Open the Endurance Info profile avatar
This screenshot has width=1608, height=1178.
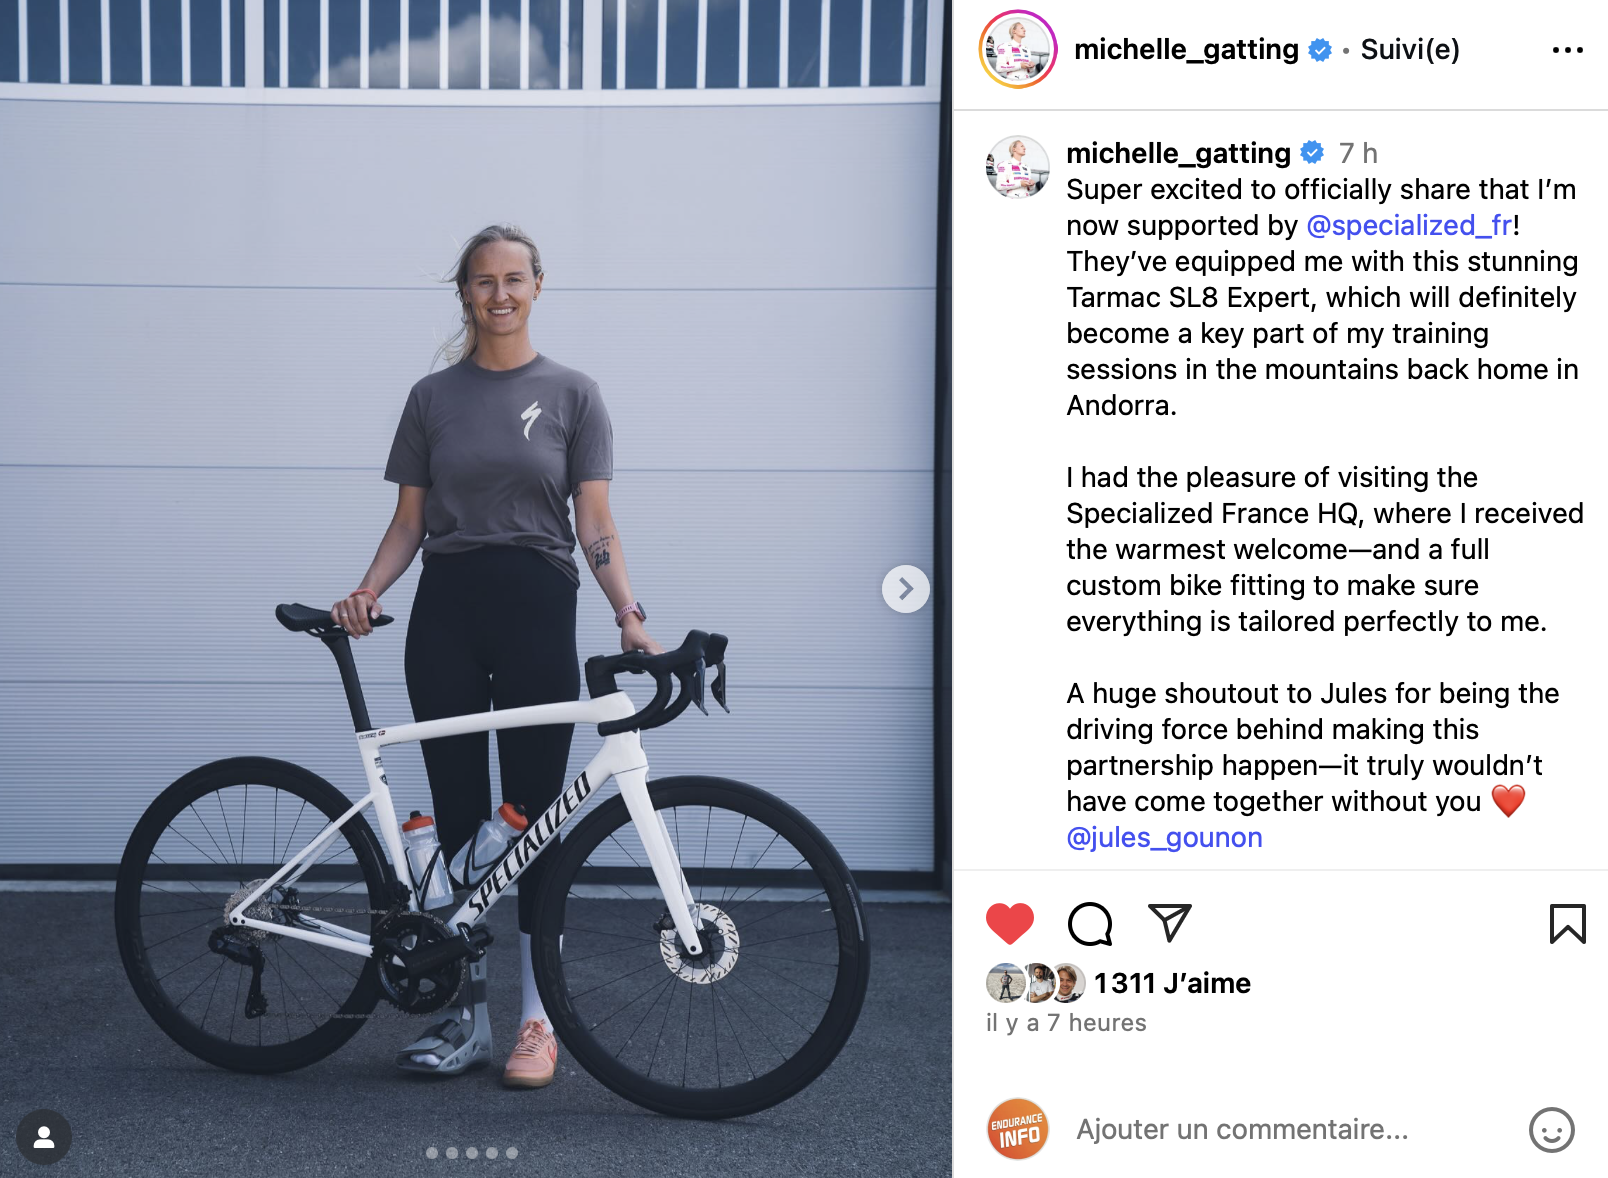[x=1018, y=1129]
